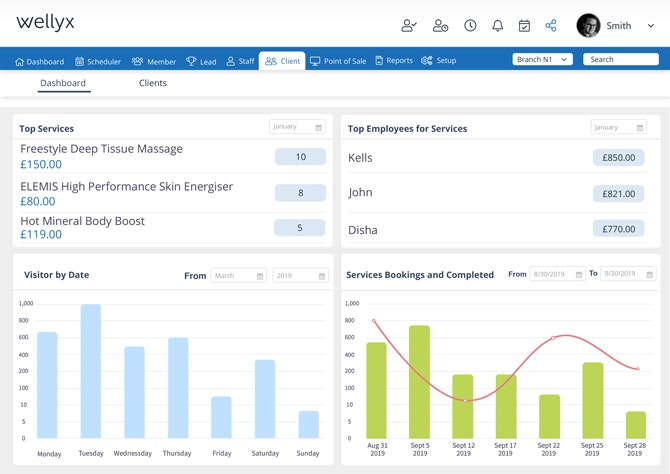Expand the Branch N1 dropdown
Viewport: 670px width, 474px height.
pyautogui.click(x=542, y=59)
